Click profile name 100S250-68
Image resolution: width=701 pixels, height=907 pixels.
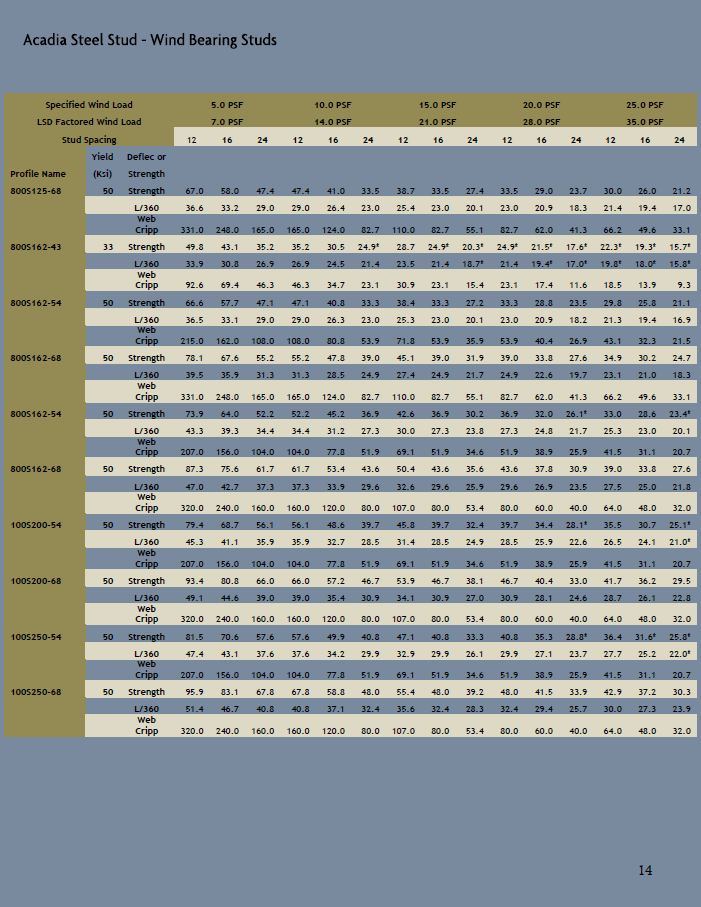(x=36, y=692)
